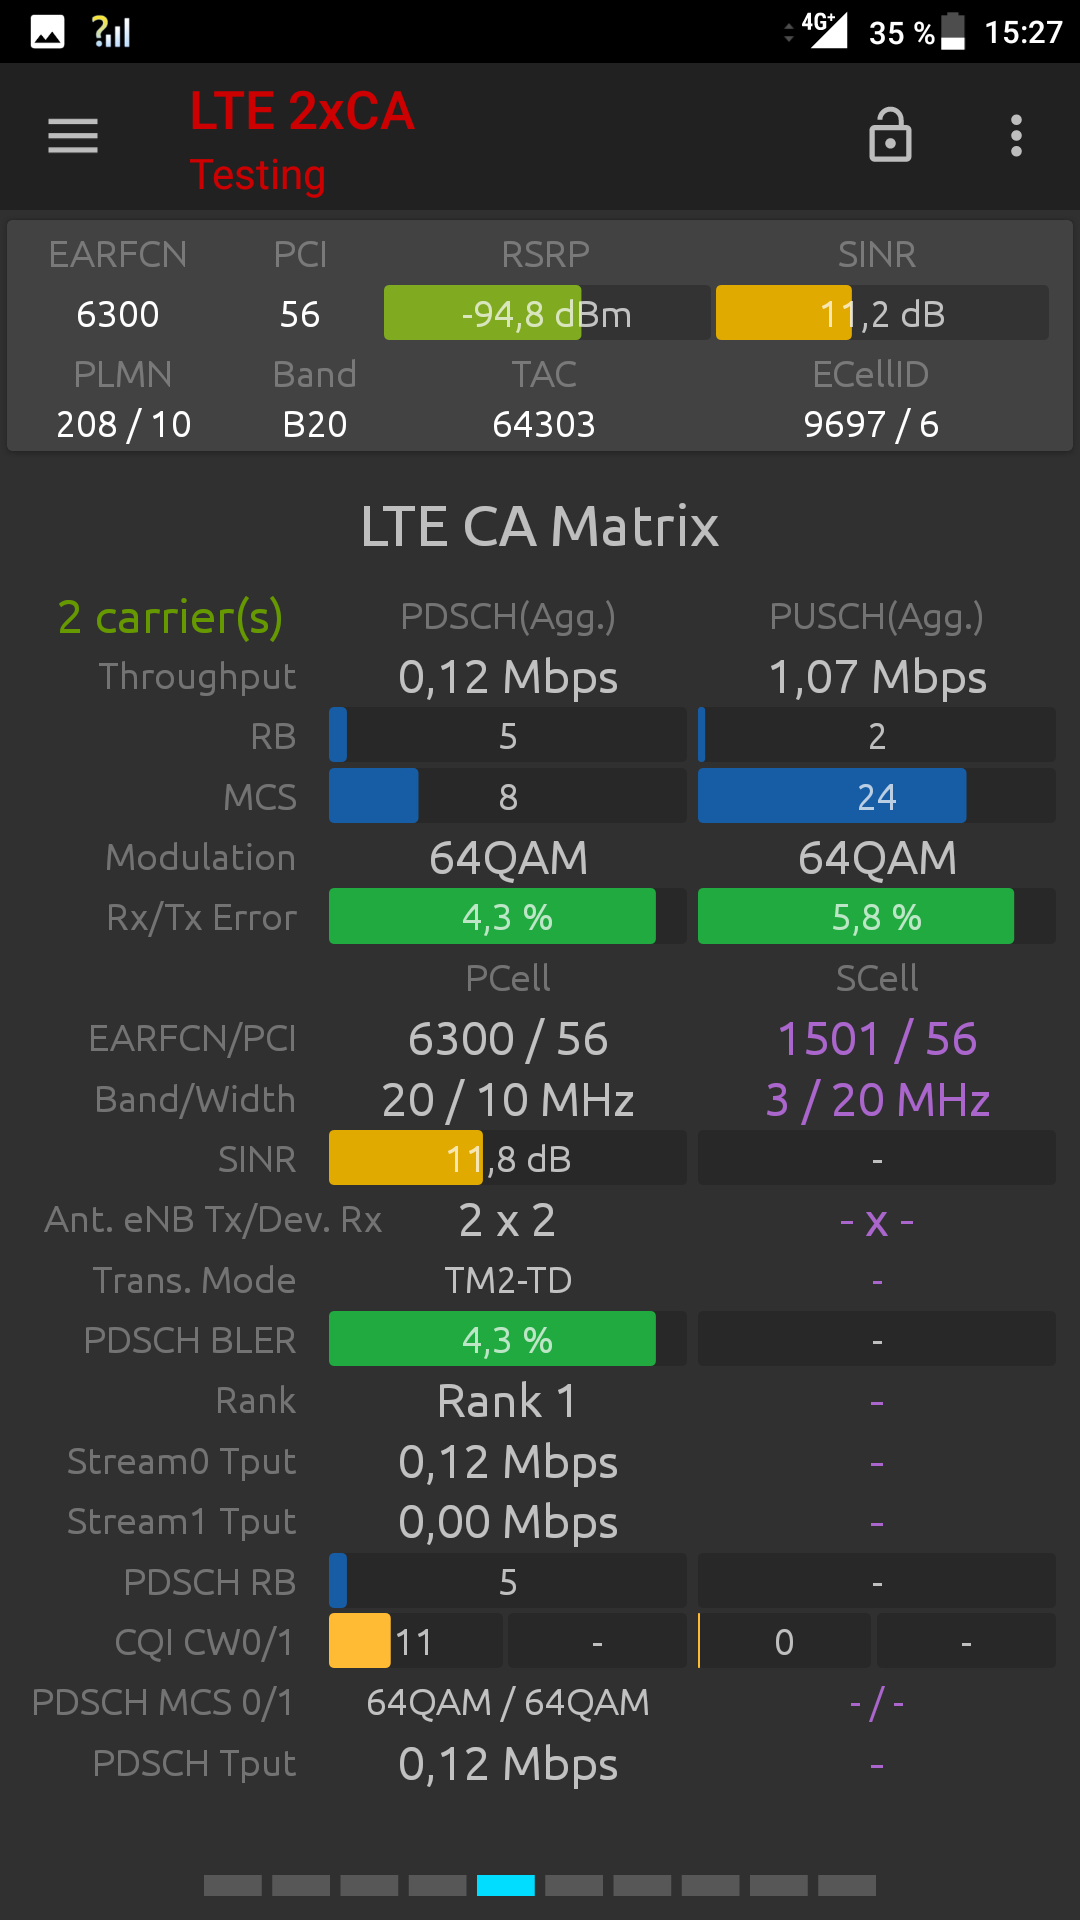Tap the PUSCH MCS 24 bar
Screen dimensions: 1080x1920
tap(877, 796)
